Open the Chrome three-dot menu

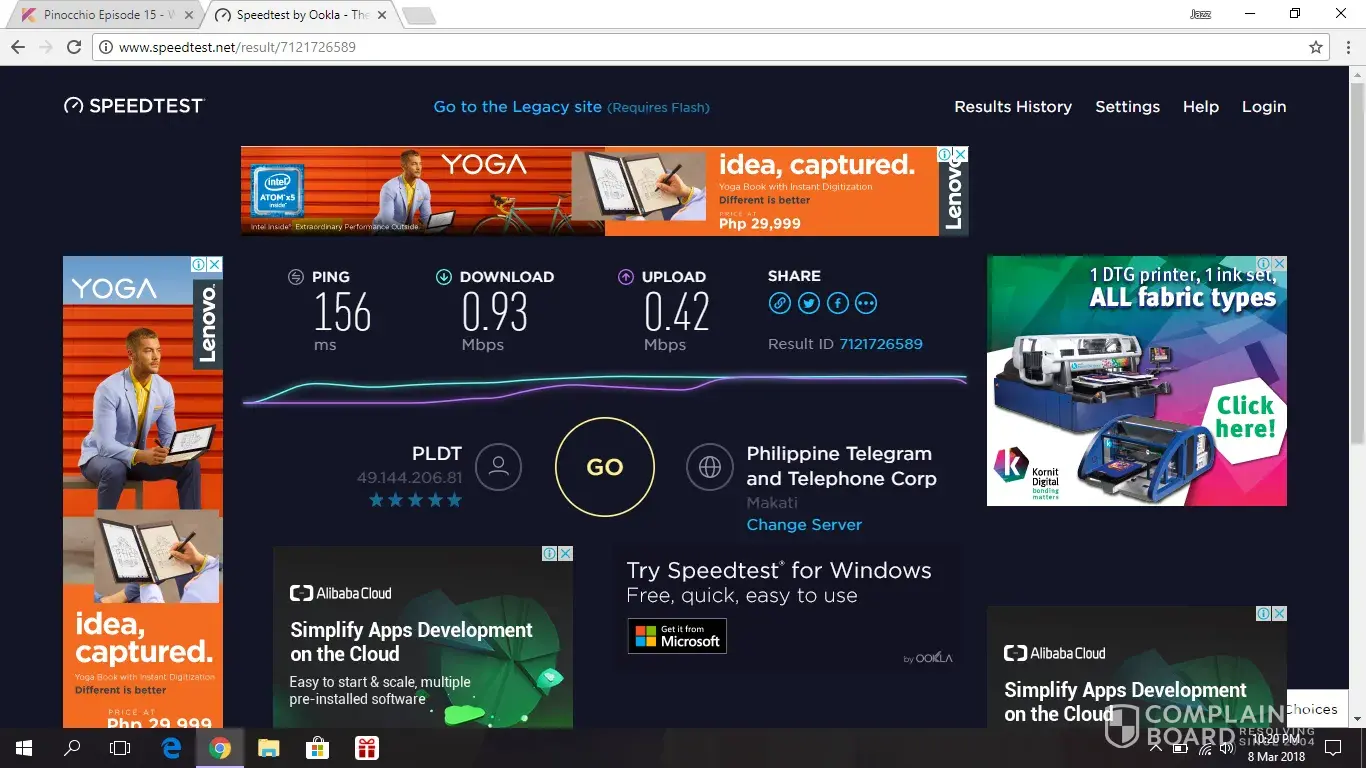1346,47
